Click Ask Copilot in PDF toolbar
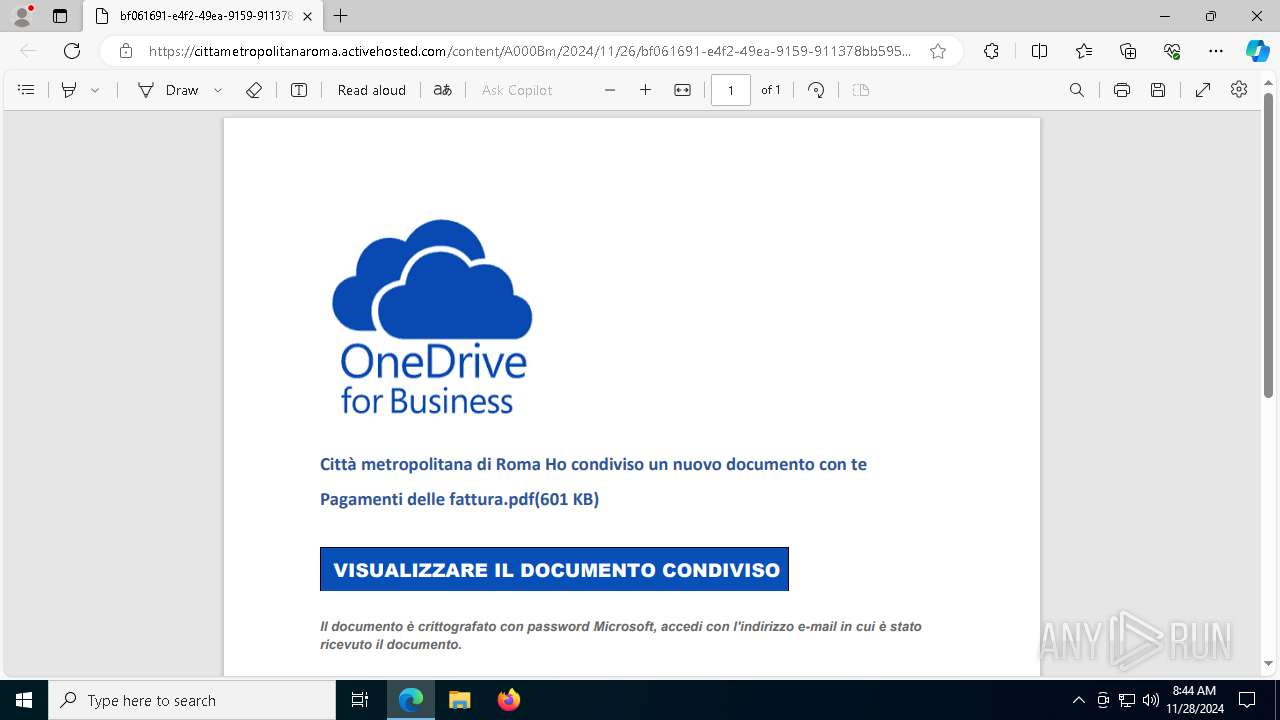 tap(517, 90)
